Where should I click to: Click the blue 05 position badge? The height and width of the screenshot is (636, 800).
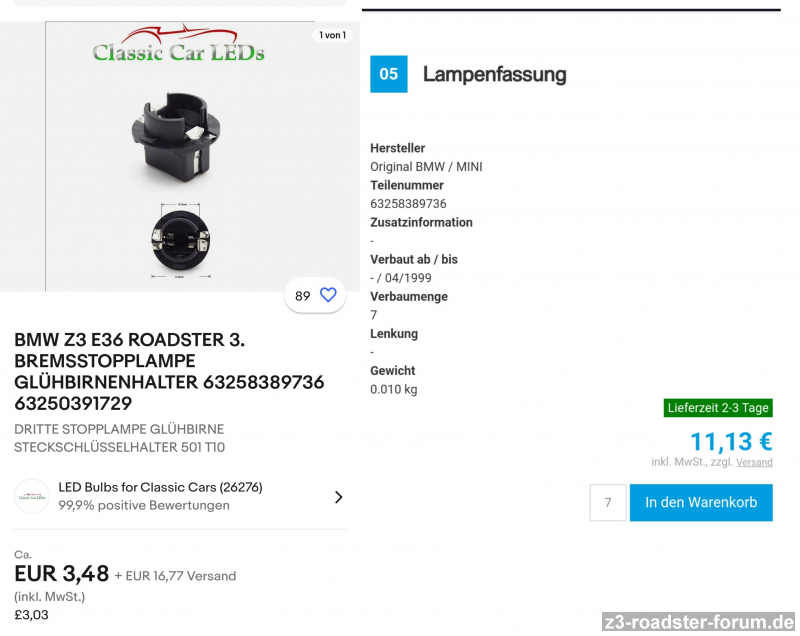pos(389,74)
